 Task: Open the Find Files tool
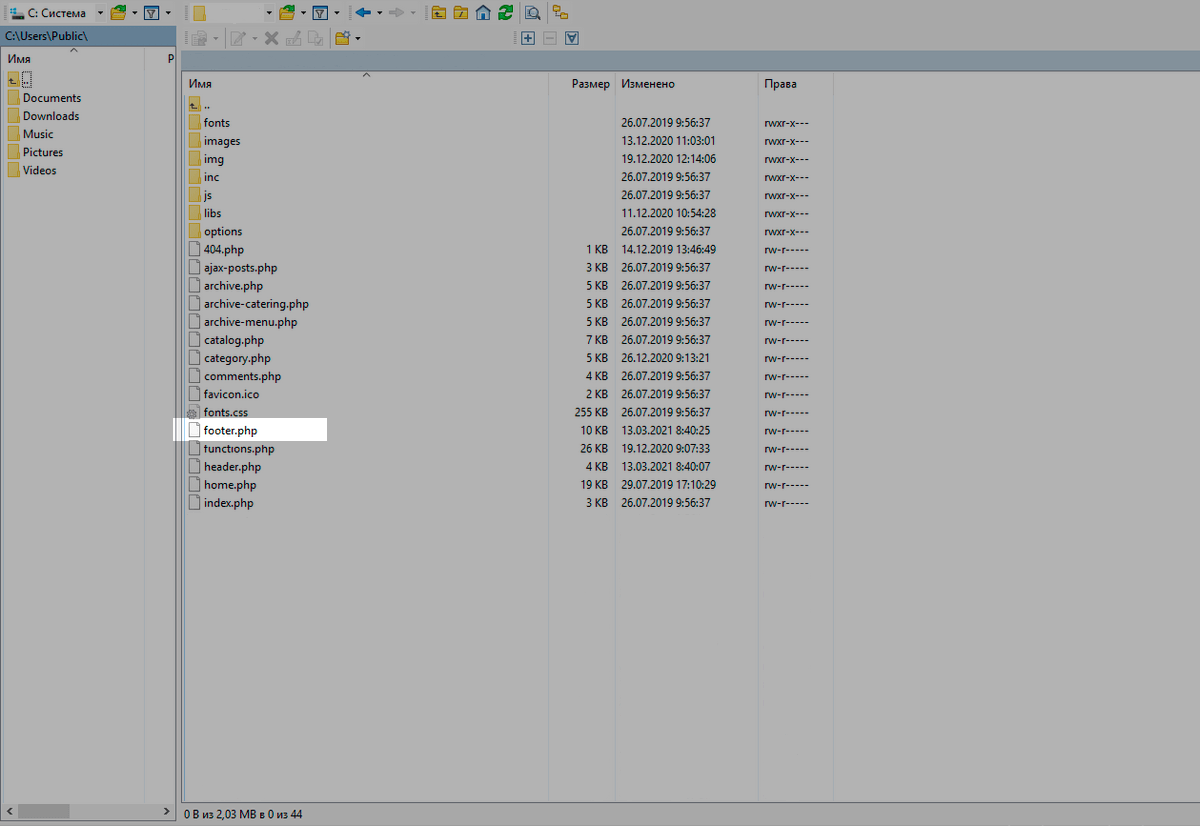(533, 13)
